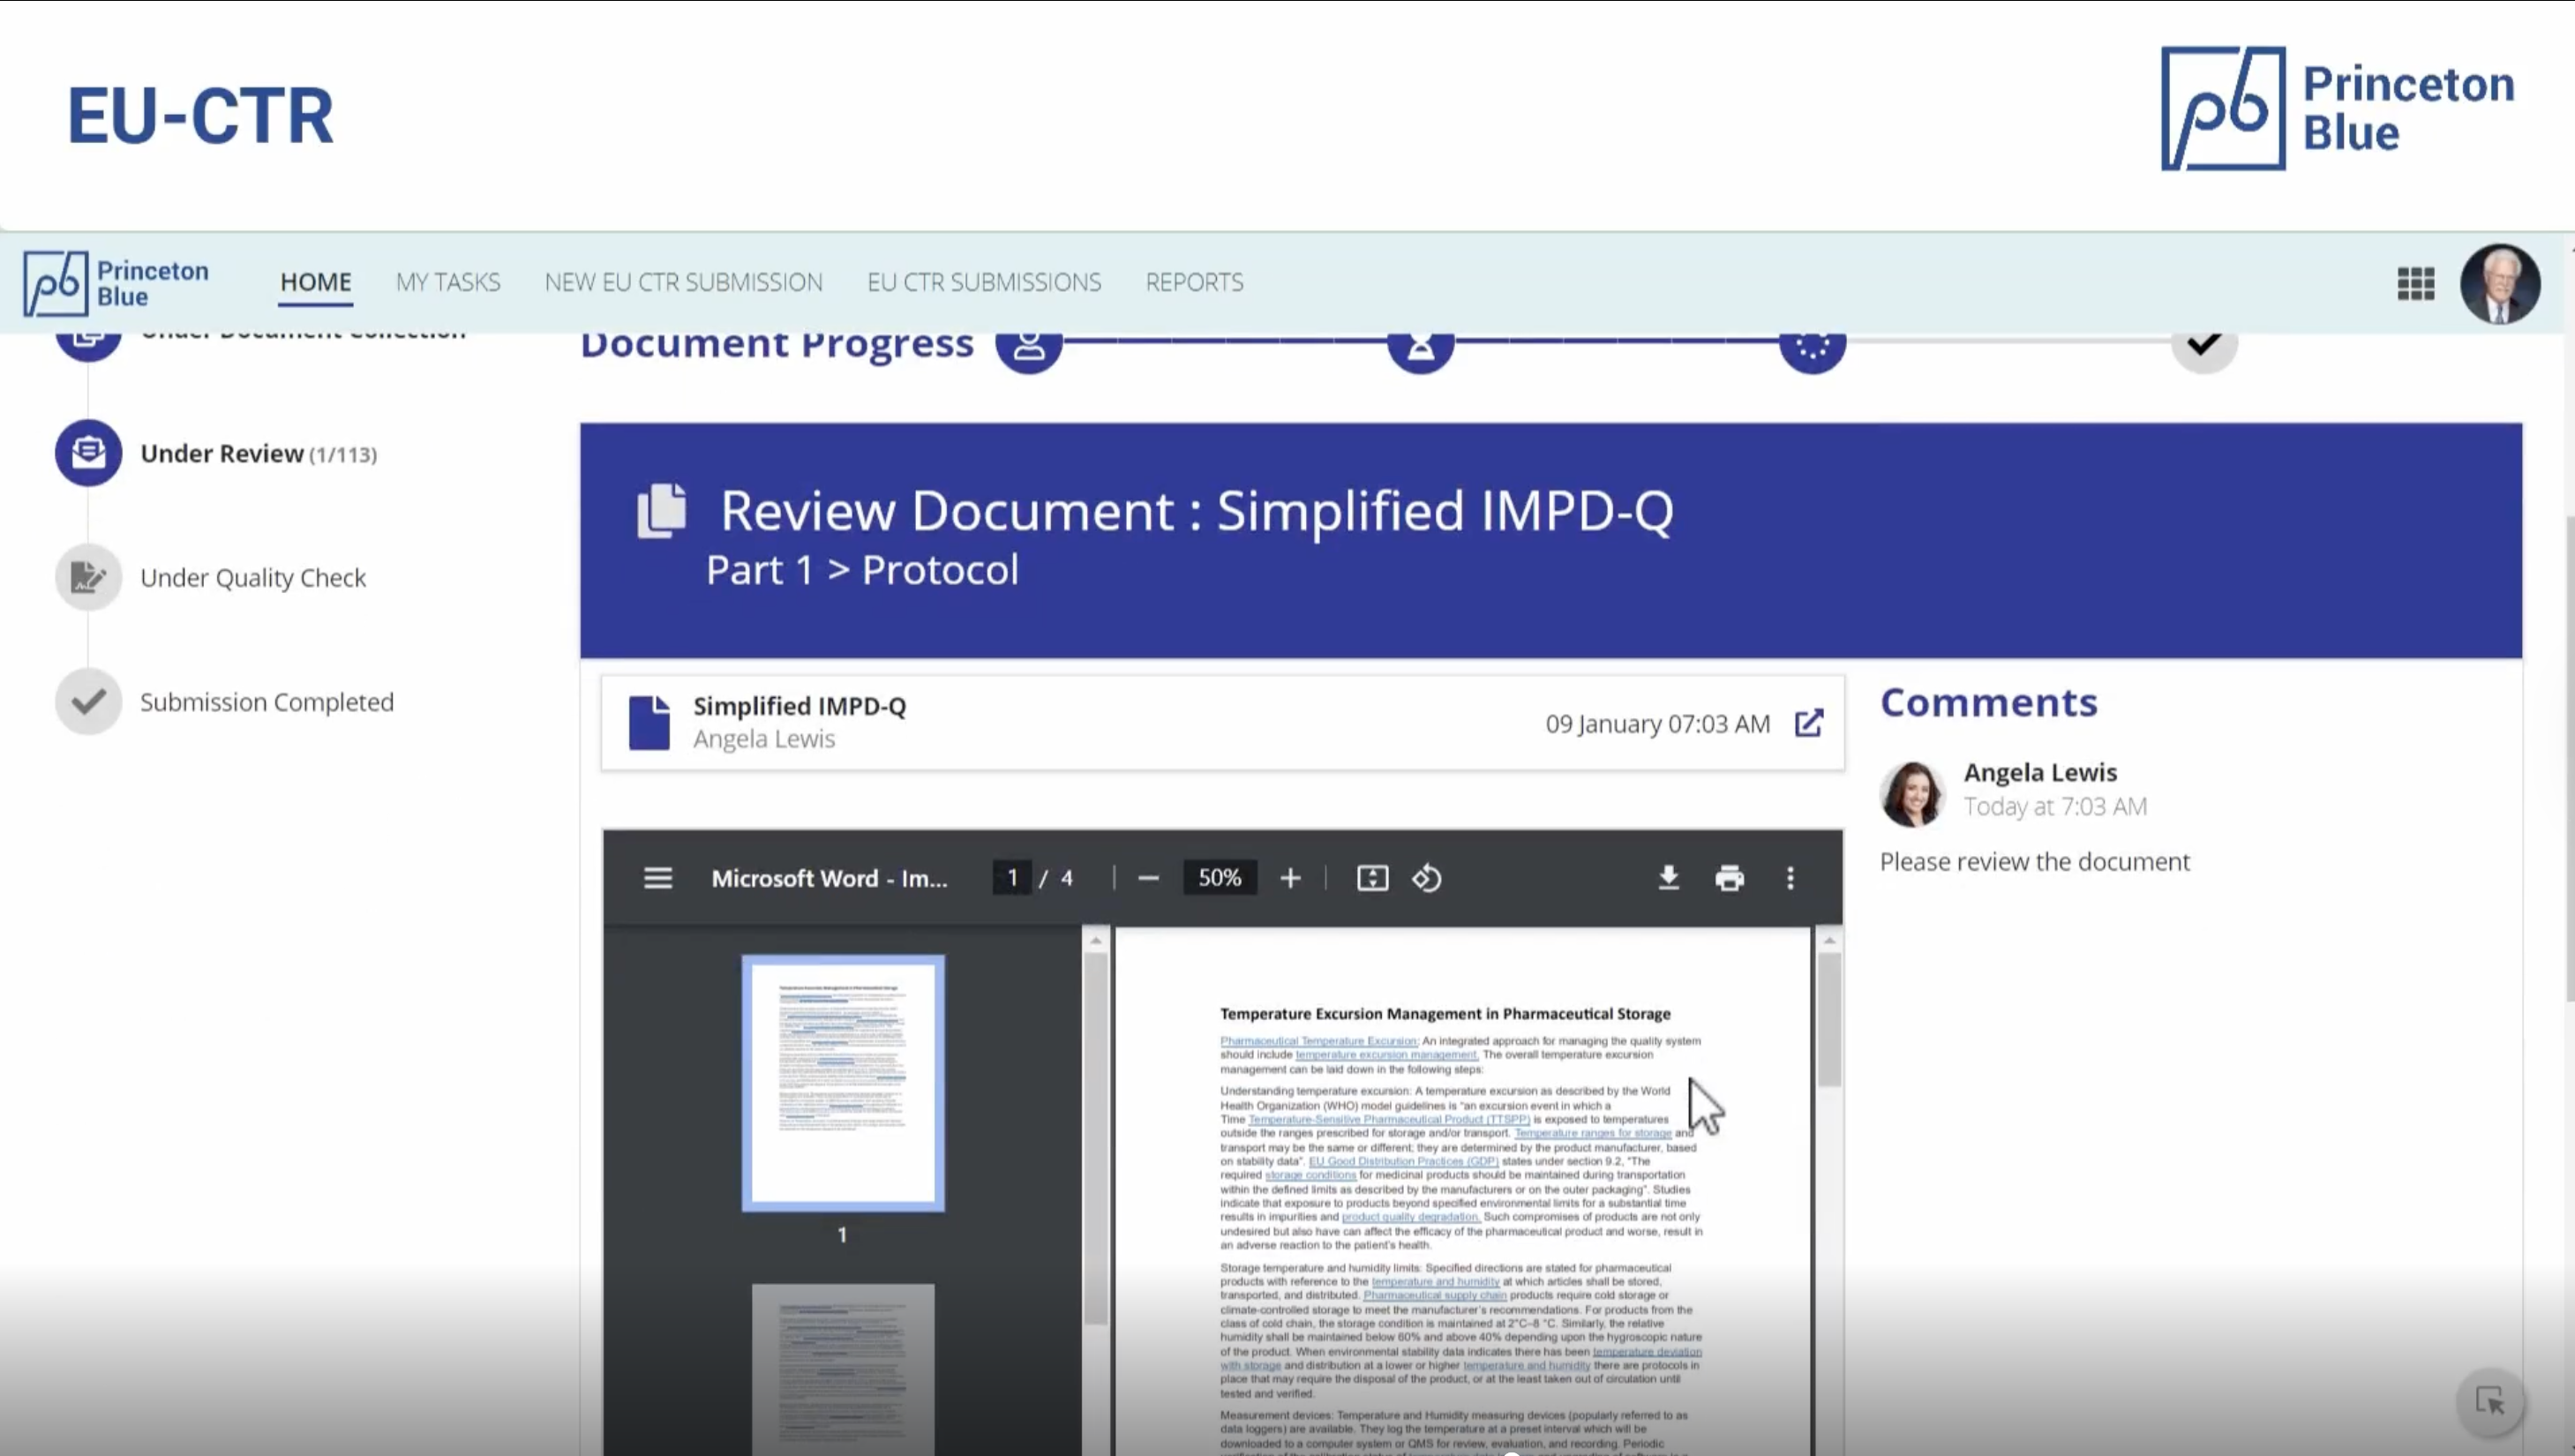Select the Under Review stage
The width and height of the screenshot is (2575, 1456).
click(221, 453)
